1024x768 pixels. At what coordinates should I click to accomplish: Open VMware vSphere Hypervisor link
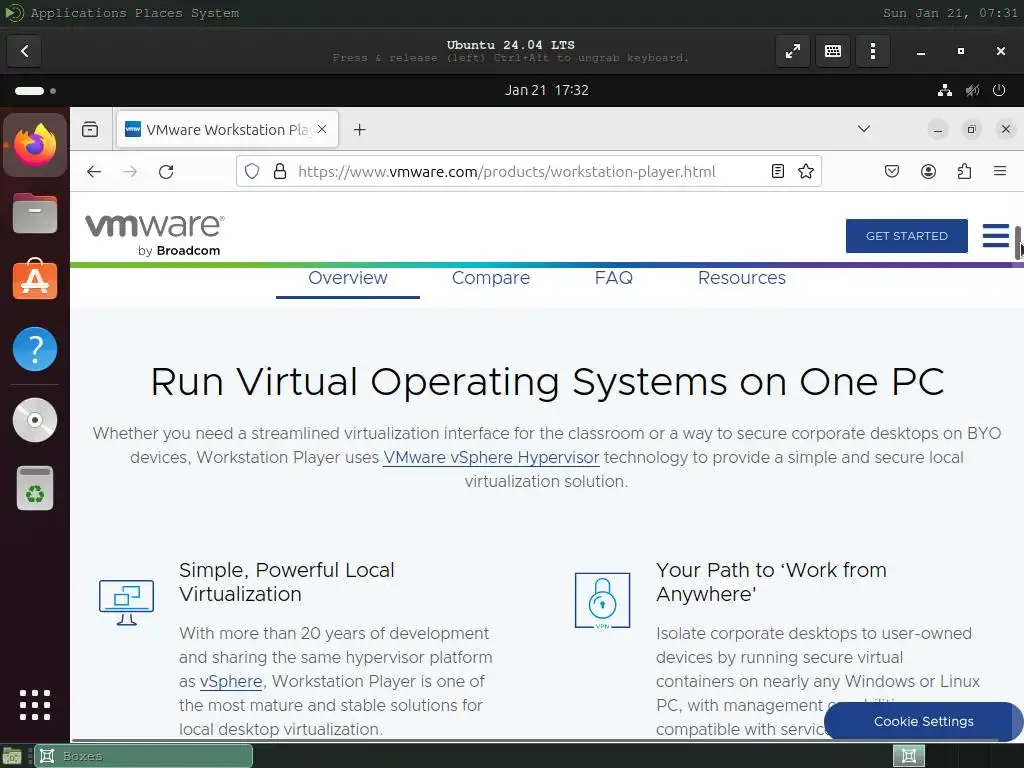click(491, 457)
